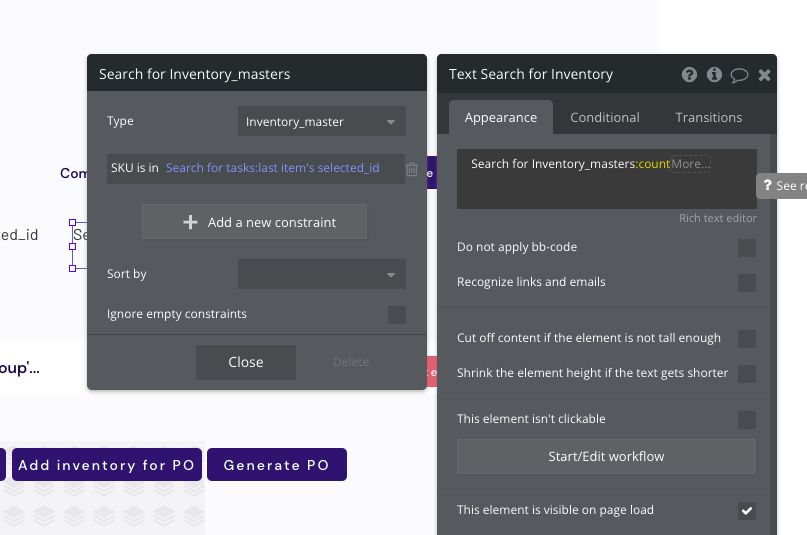This screenshot has height=535, width=807.
Task: Click the Search for tasks constraint expression
Action: tap(272, 168)
